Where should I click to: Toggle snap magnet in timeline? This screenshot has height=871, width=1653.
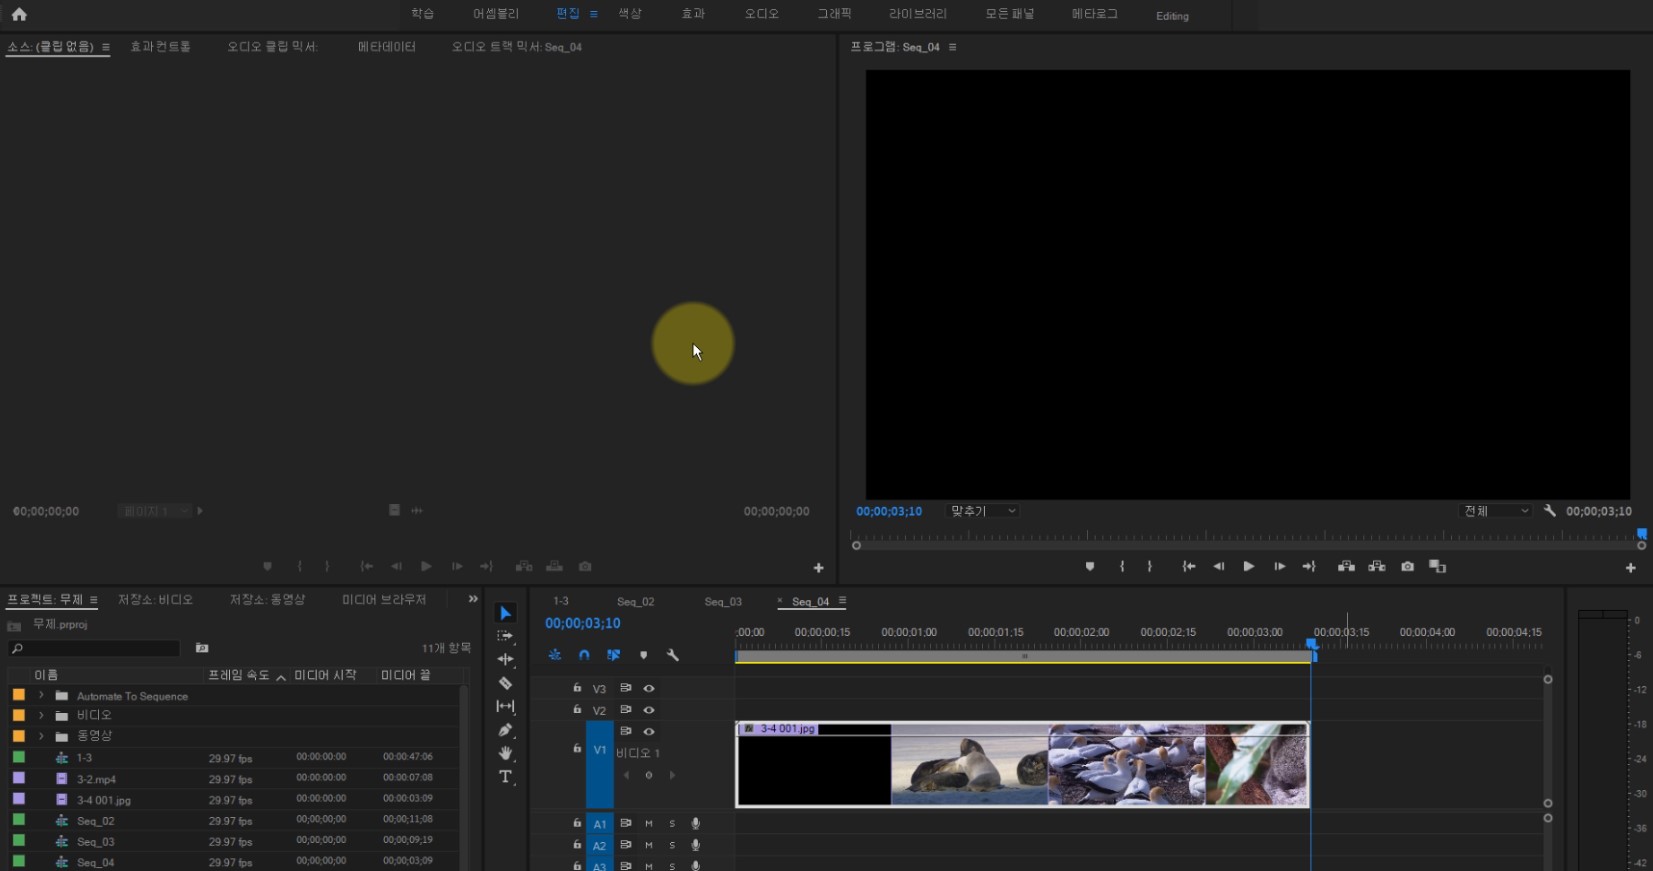tap(584, 655)
